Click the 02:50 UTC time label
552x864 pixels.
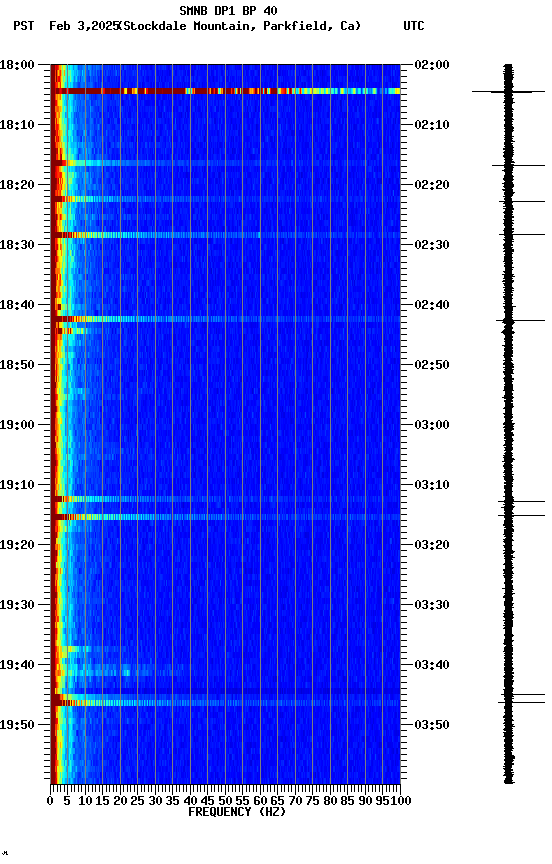(x=432, y=365)
